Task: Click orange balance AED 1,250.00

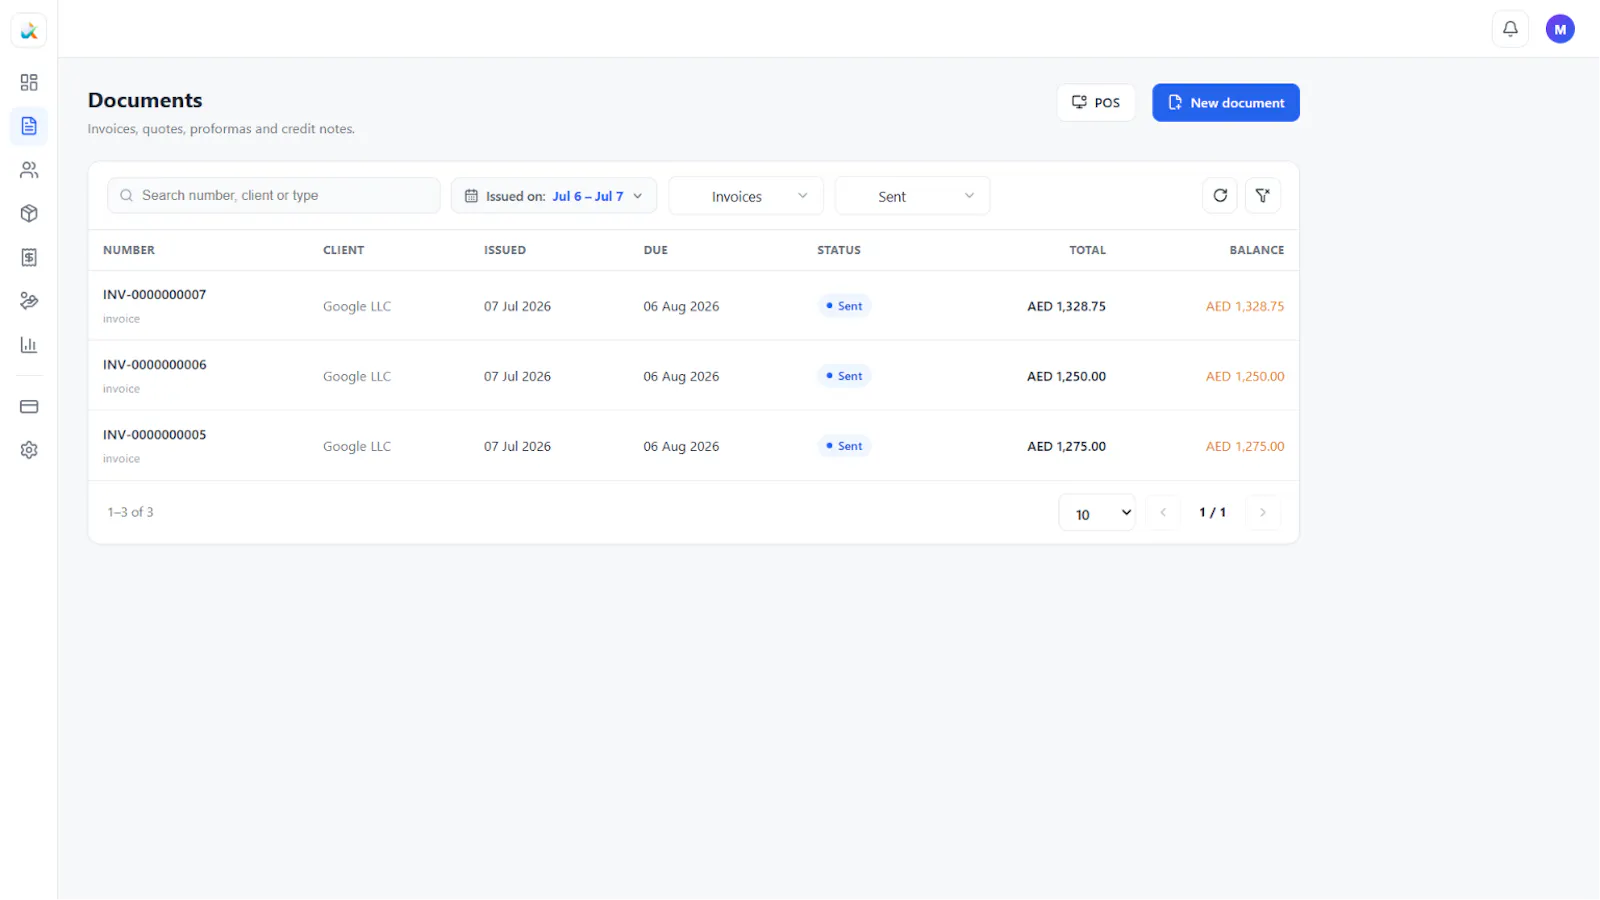Action: (1245, 377)
